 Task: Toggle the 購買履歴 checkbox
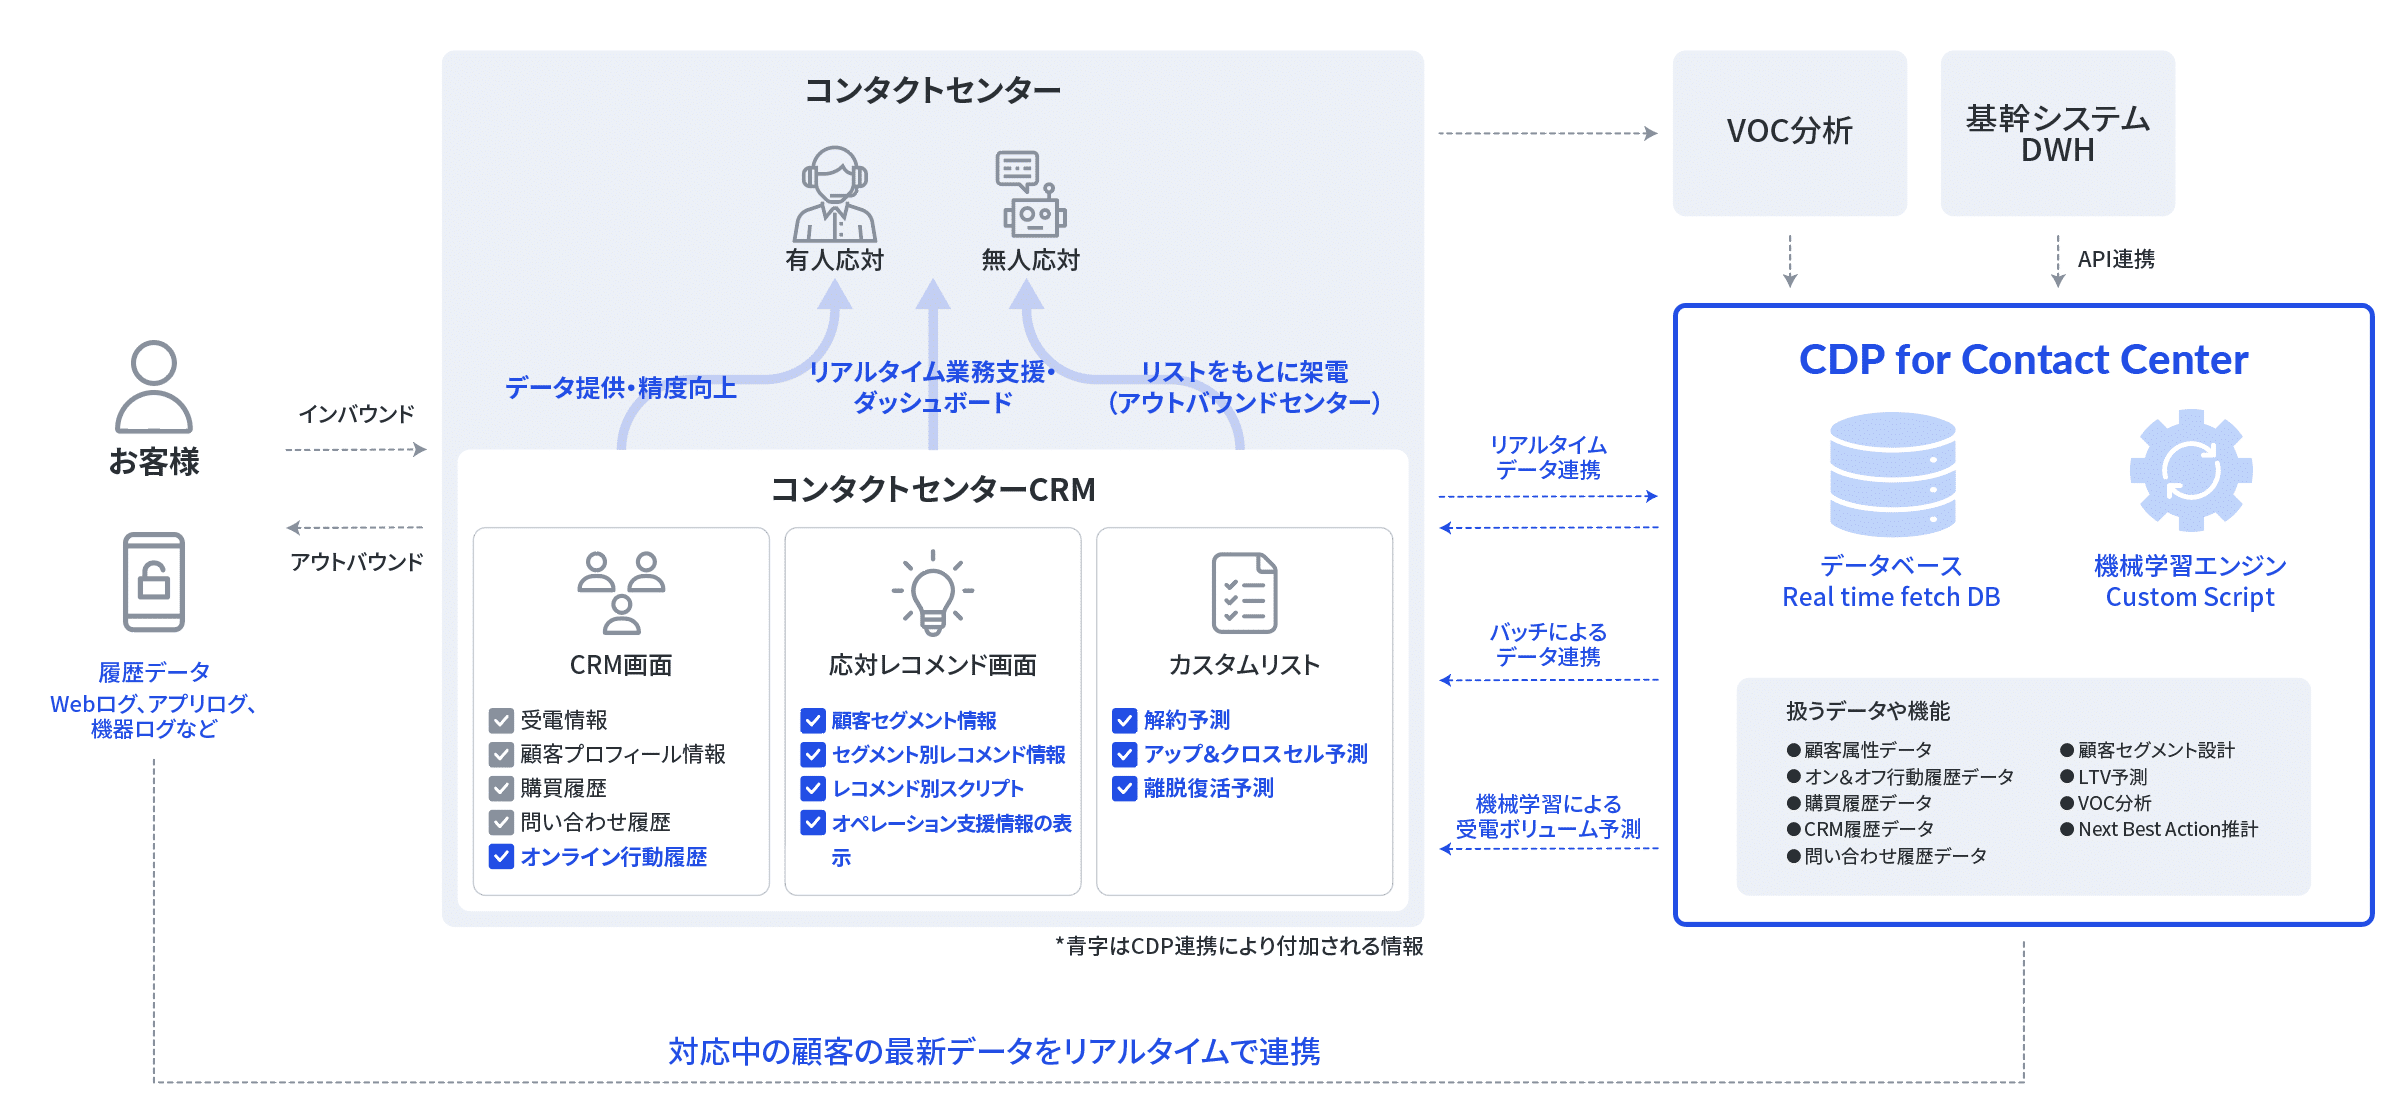click(501, 788)
